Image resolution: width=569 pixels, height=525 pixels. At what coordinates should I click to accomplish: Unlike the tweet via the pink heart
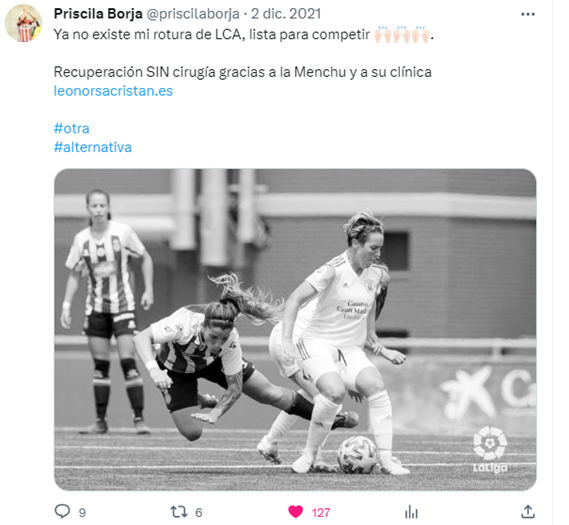click(295, 512)
